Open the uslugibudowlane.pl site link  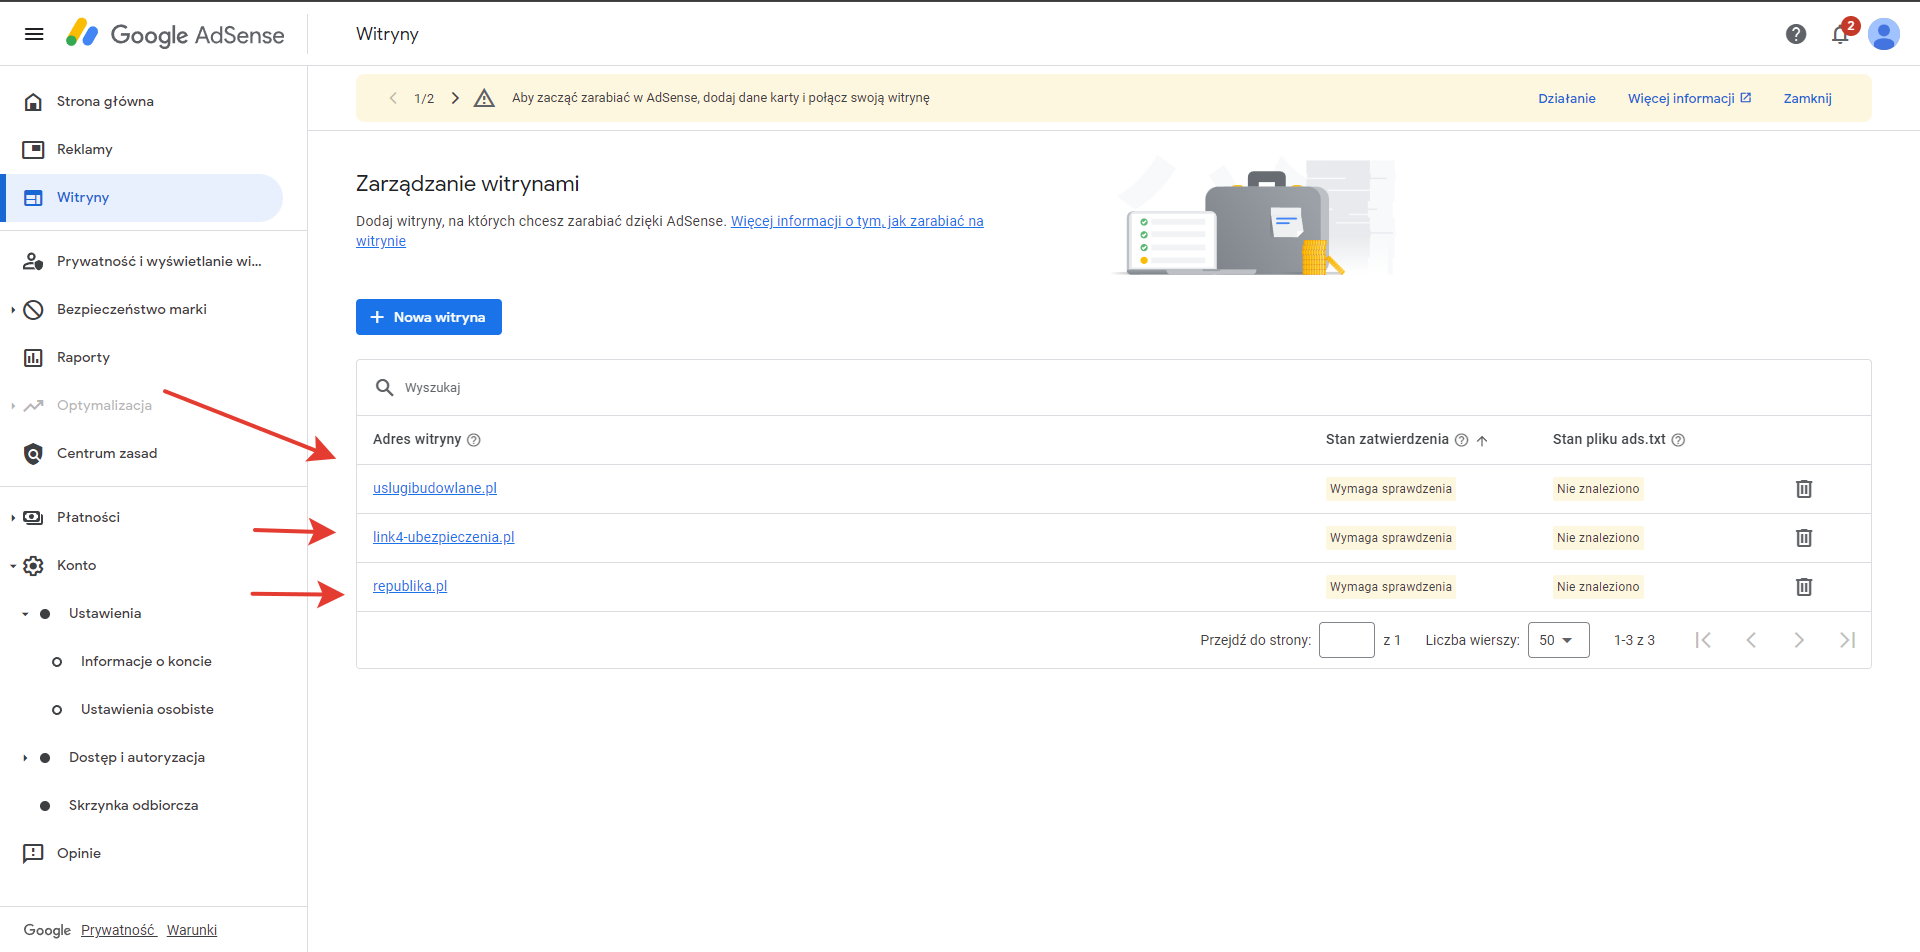point(435,488)
